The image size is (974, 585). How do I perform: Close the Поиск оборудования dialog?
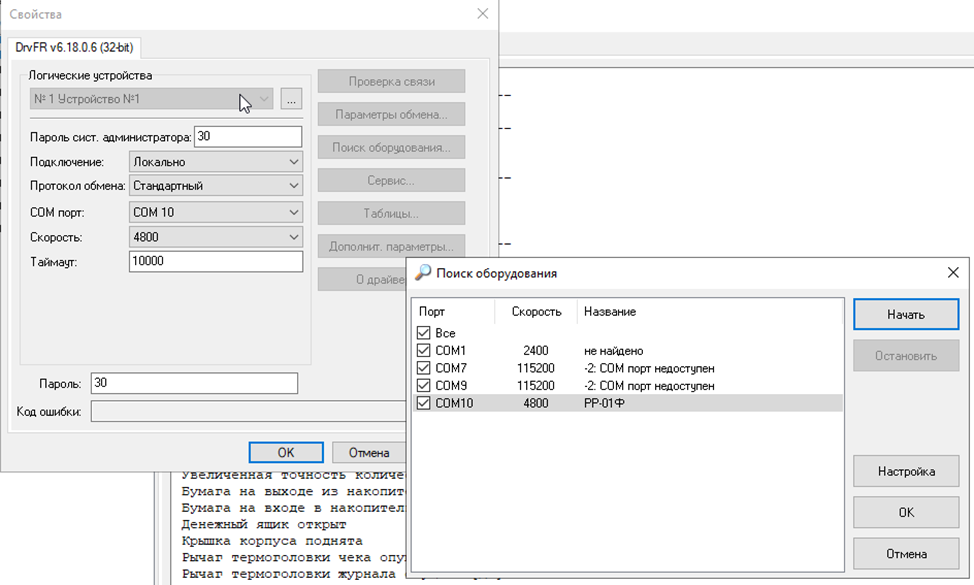[953, 273]
